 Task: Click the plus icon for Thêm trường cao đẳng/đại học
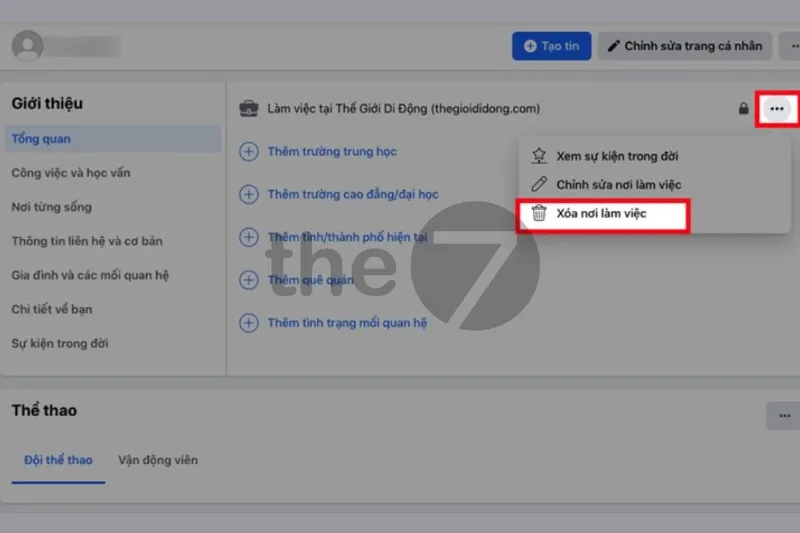point(249,194)
